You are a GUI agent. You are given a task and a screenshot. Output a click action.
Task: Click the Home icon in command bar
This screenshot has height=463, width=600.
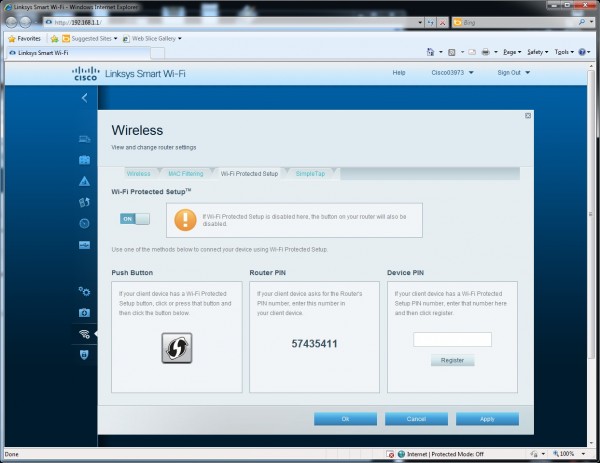pos(430,52)
